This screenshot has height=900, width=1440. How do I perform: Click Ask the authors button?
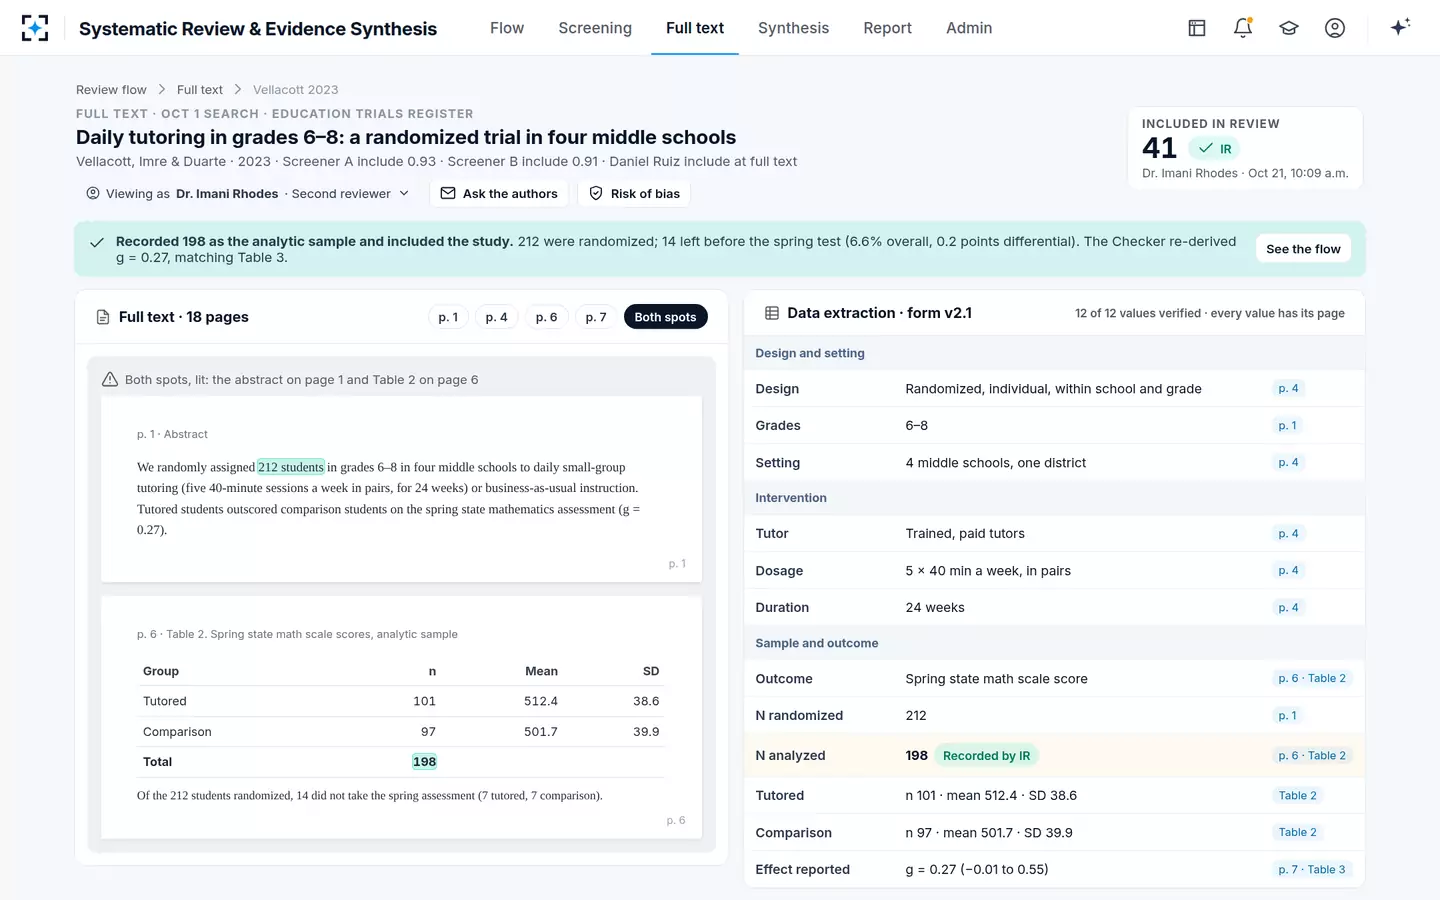point(499,193)
